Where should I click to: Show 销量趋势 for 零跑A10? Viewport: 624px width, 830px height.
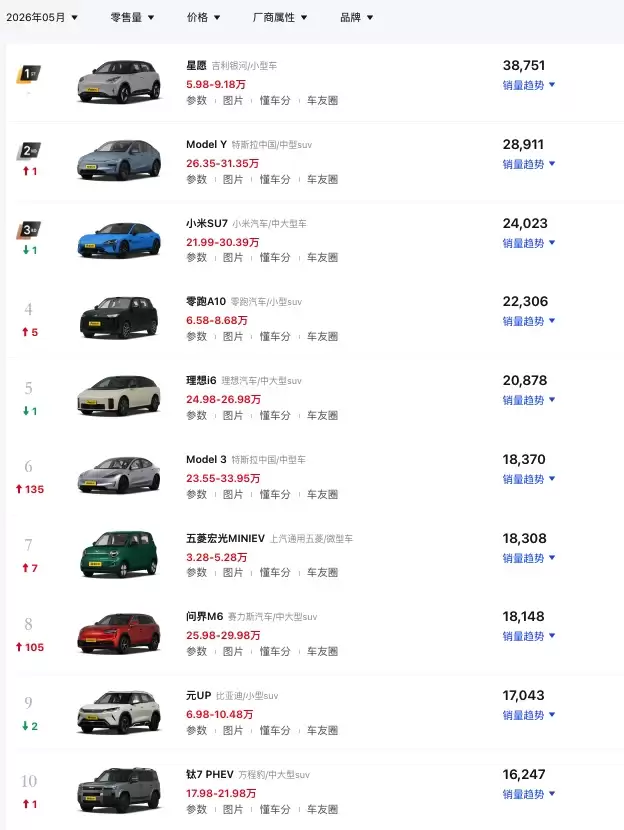point(529,321)
